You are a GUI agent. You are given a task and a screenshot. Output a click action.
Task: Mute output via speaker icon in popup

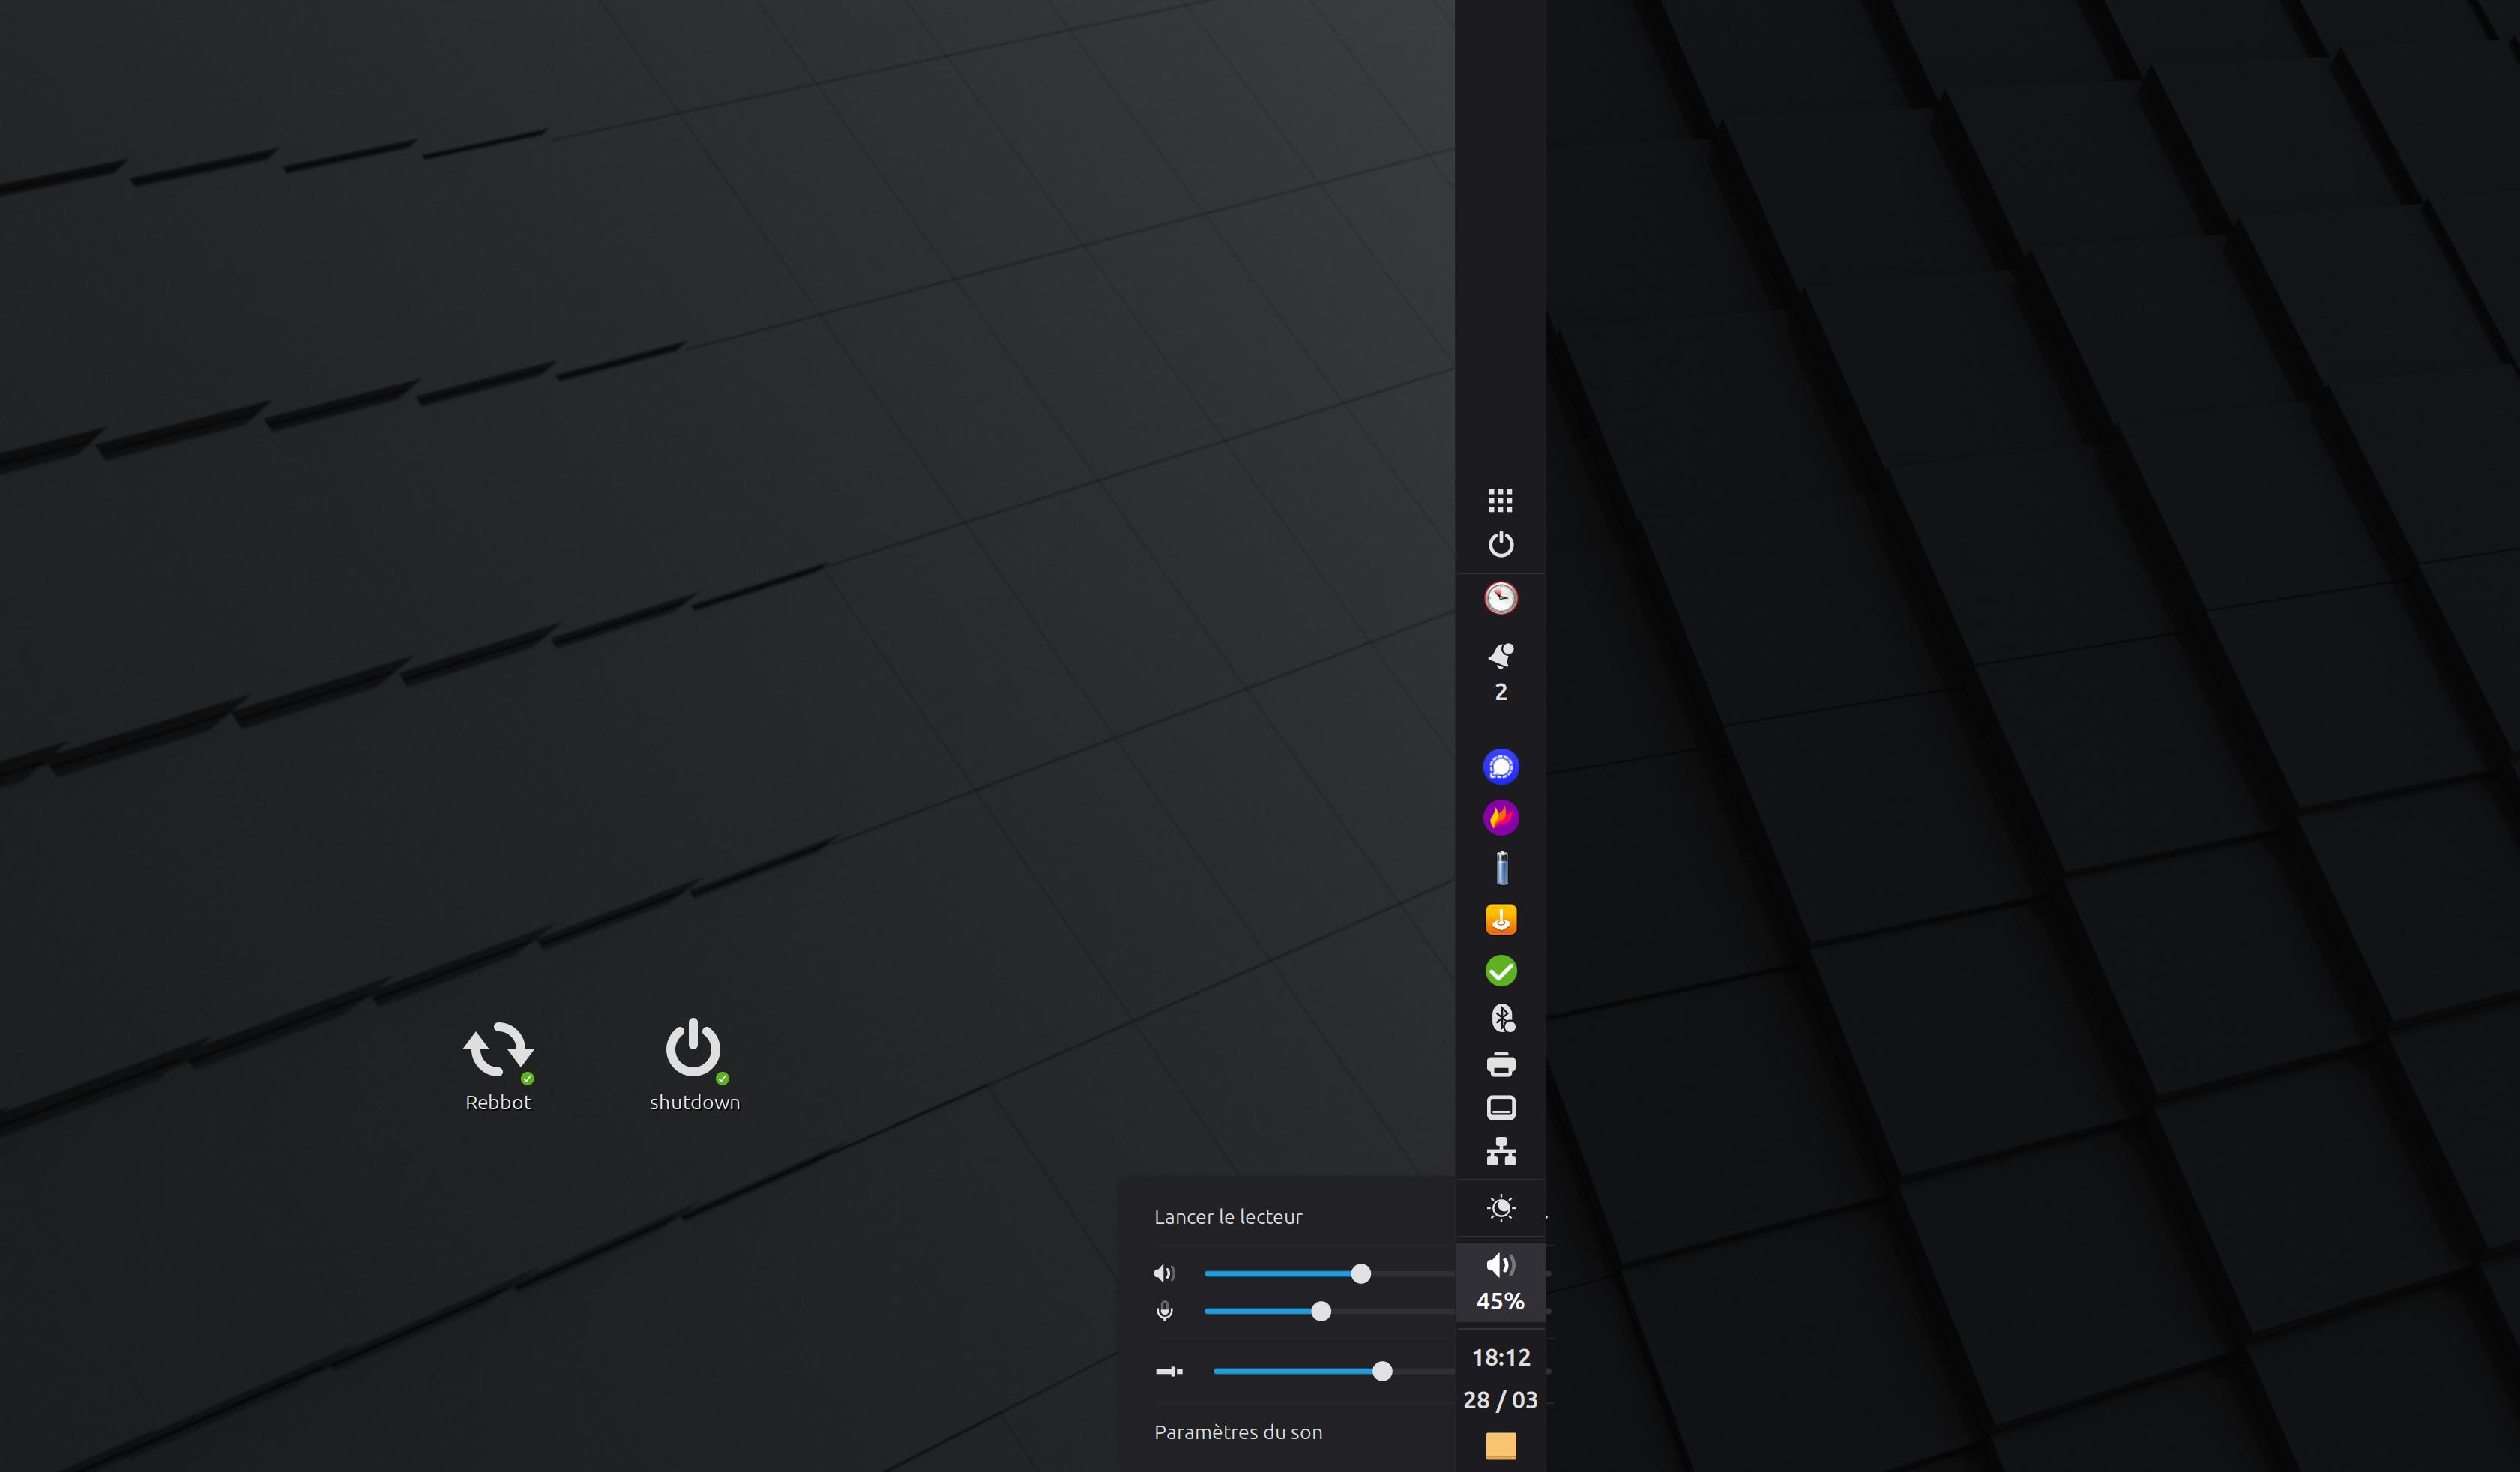(x=1164, y=1274)
